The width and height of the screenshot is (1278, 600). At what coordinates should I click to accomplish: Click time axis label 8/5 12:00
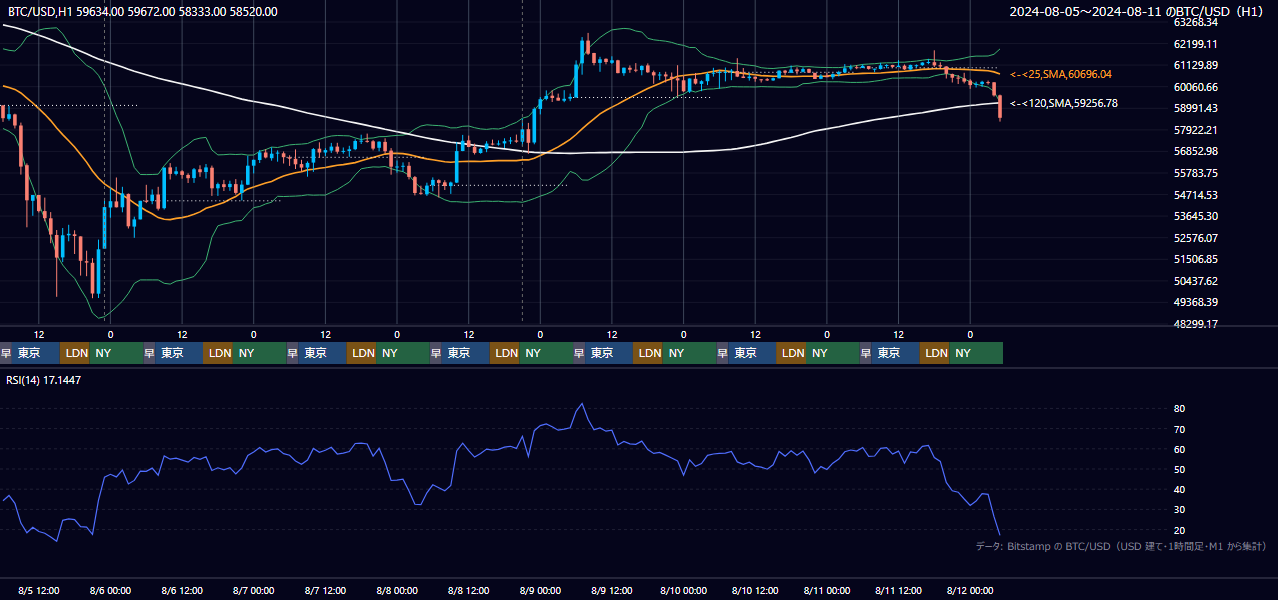[x=41, y=590]
